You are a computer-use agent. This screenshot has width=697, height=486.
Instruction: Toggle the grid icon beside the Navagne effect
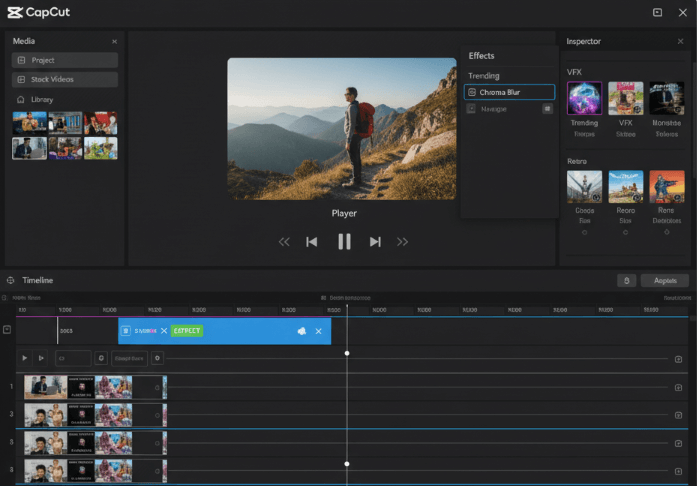point(547,108)
